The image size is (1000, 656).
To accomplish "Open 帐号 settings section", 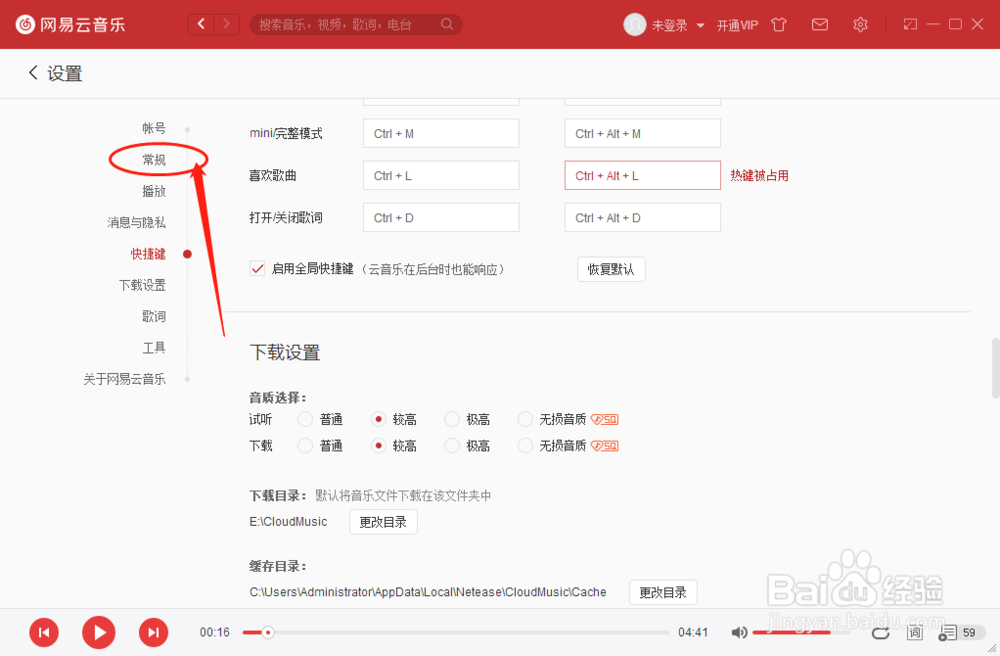I will (154, 128).
